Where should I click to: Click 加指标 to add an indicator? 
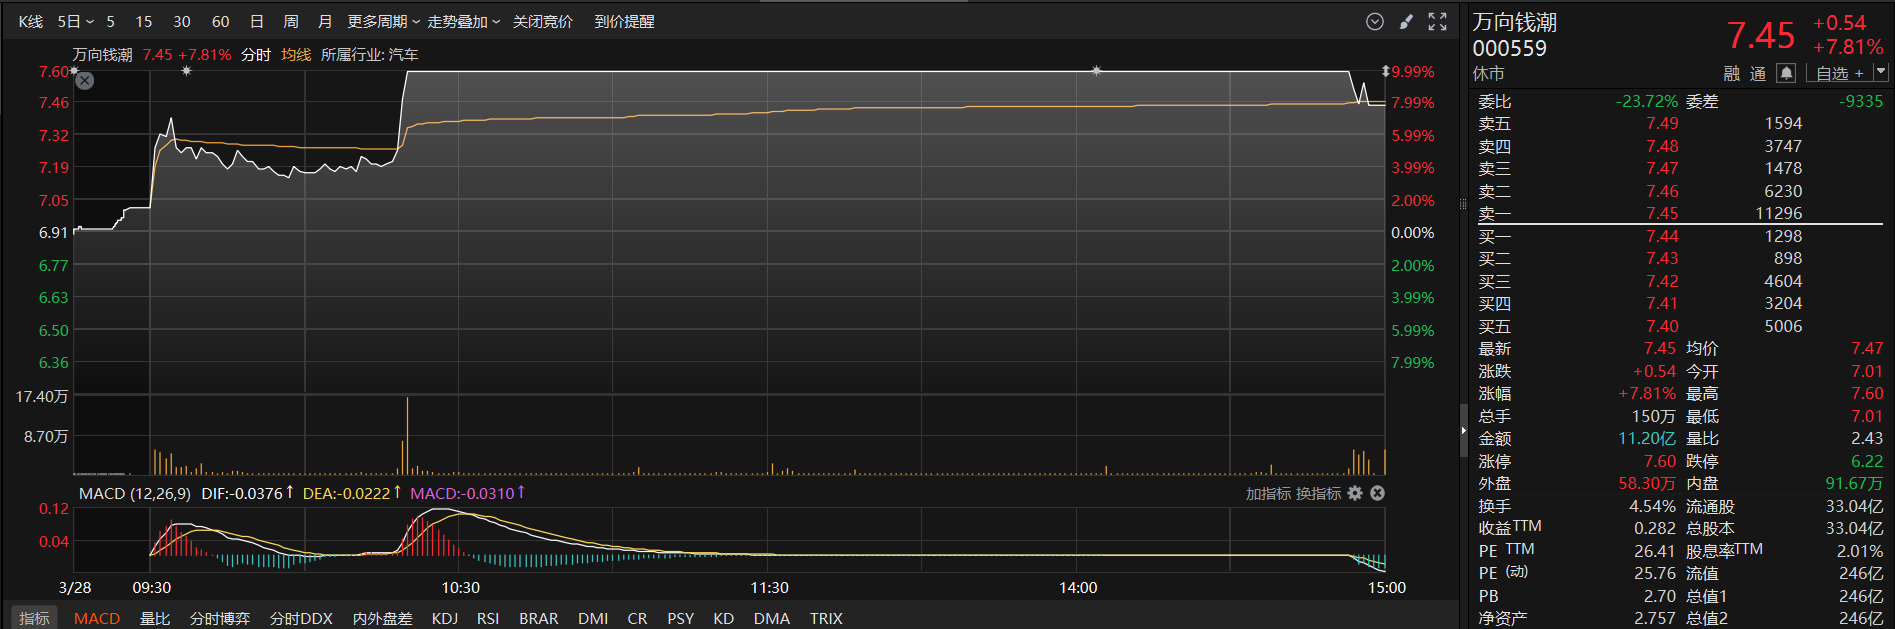click(1268, 493)
